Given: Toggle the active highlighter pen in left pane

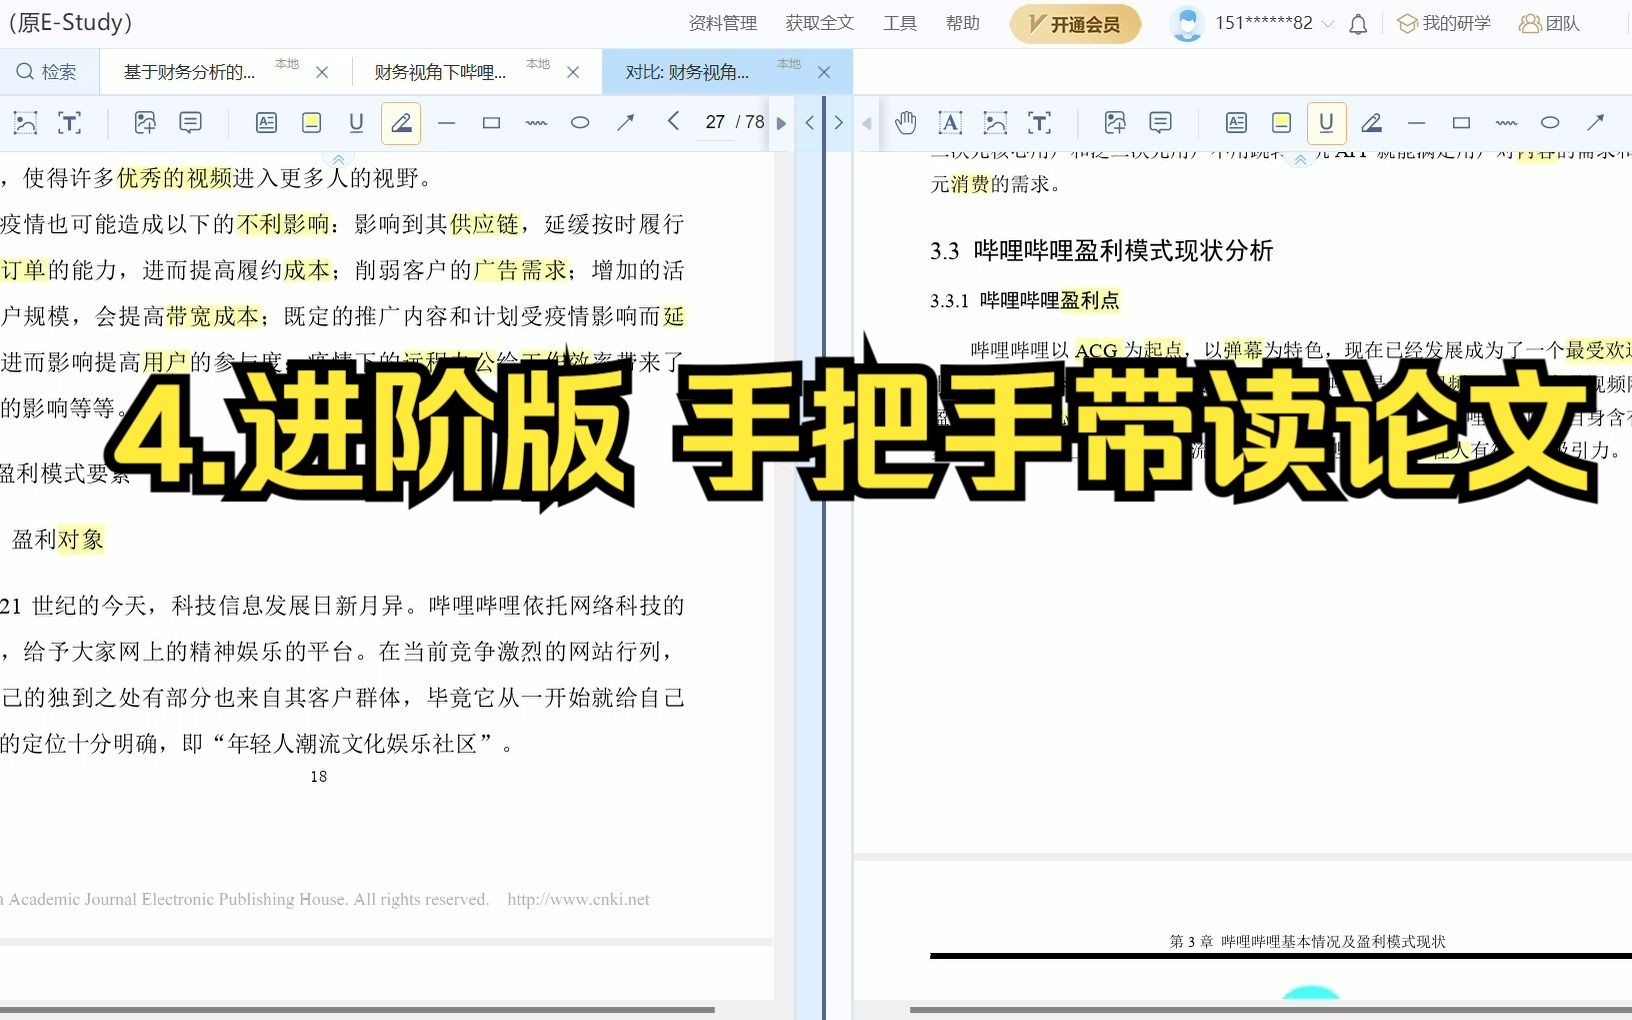Looking at the screenshot, I should click(x=401, y=123).
